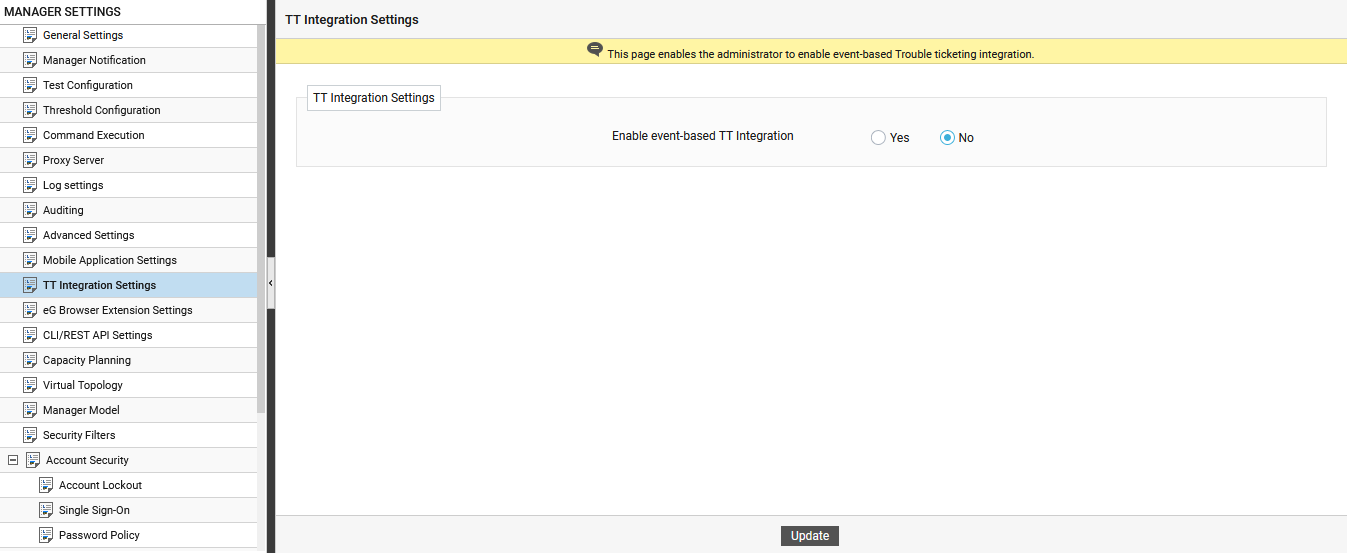Image resolution: width=1347 pixels, height=553 pixels.
Task: Open CLI/REST API Settings
Action: [98, 335]
